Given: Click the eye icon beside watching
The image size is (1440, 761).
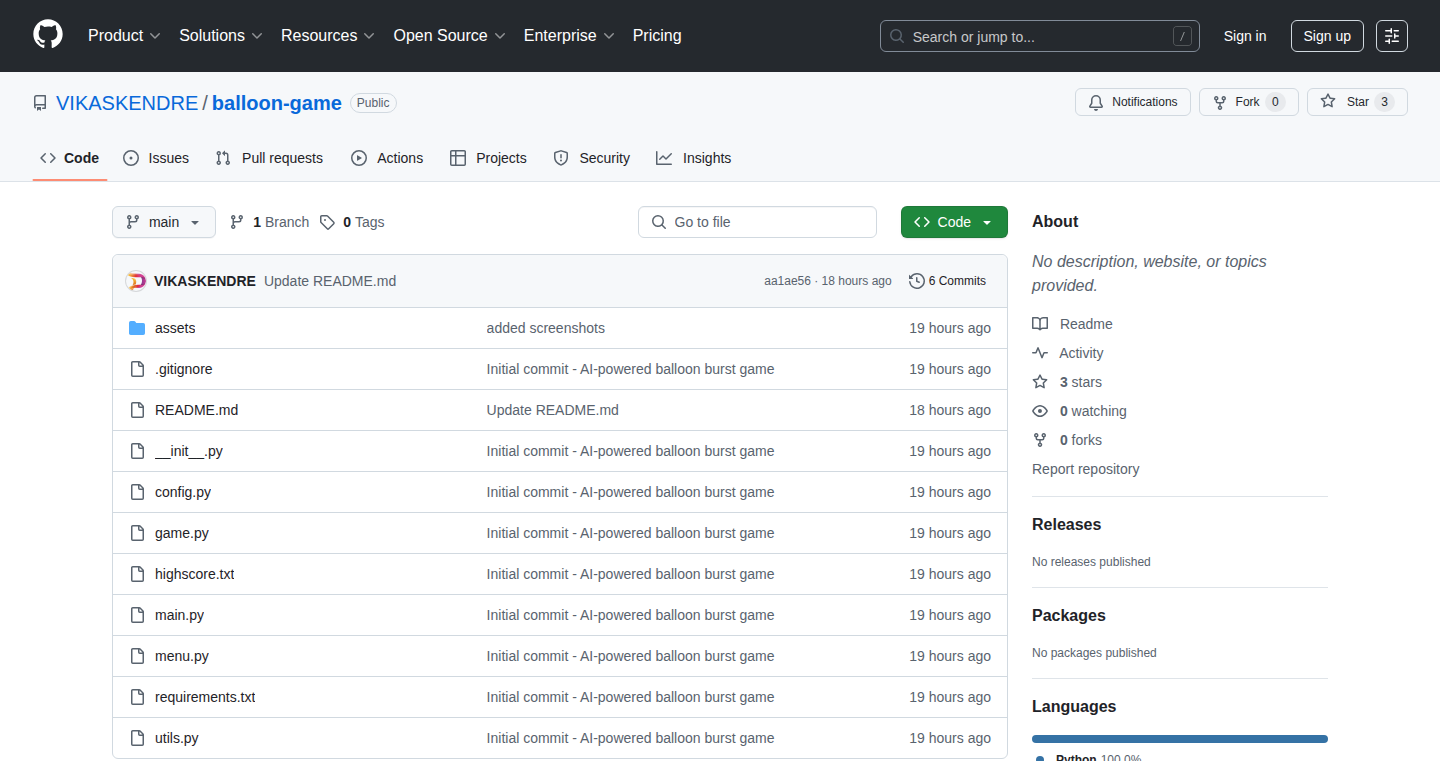Looking at the screenshot, I should click(x=1040, y=411).
